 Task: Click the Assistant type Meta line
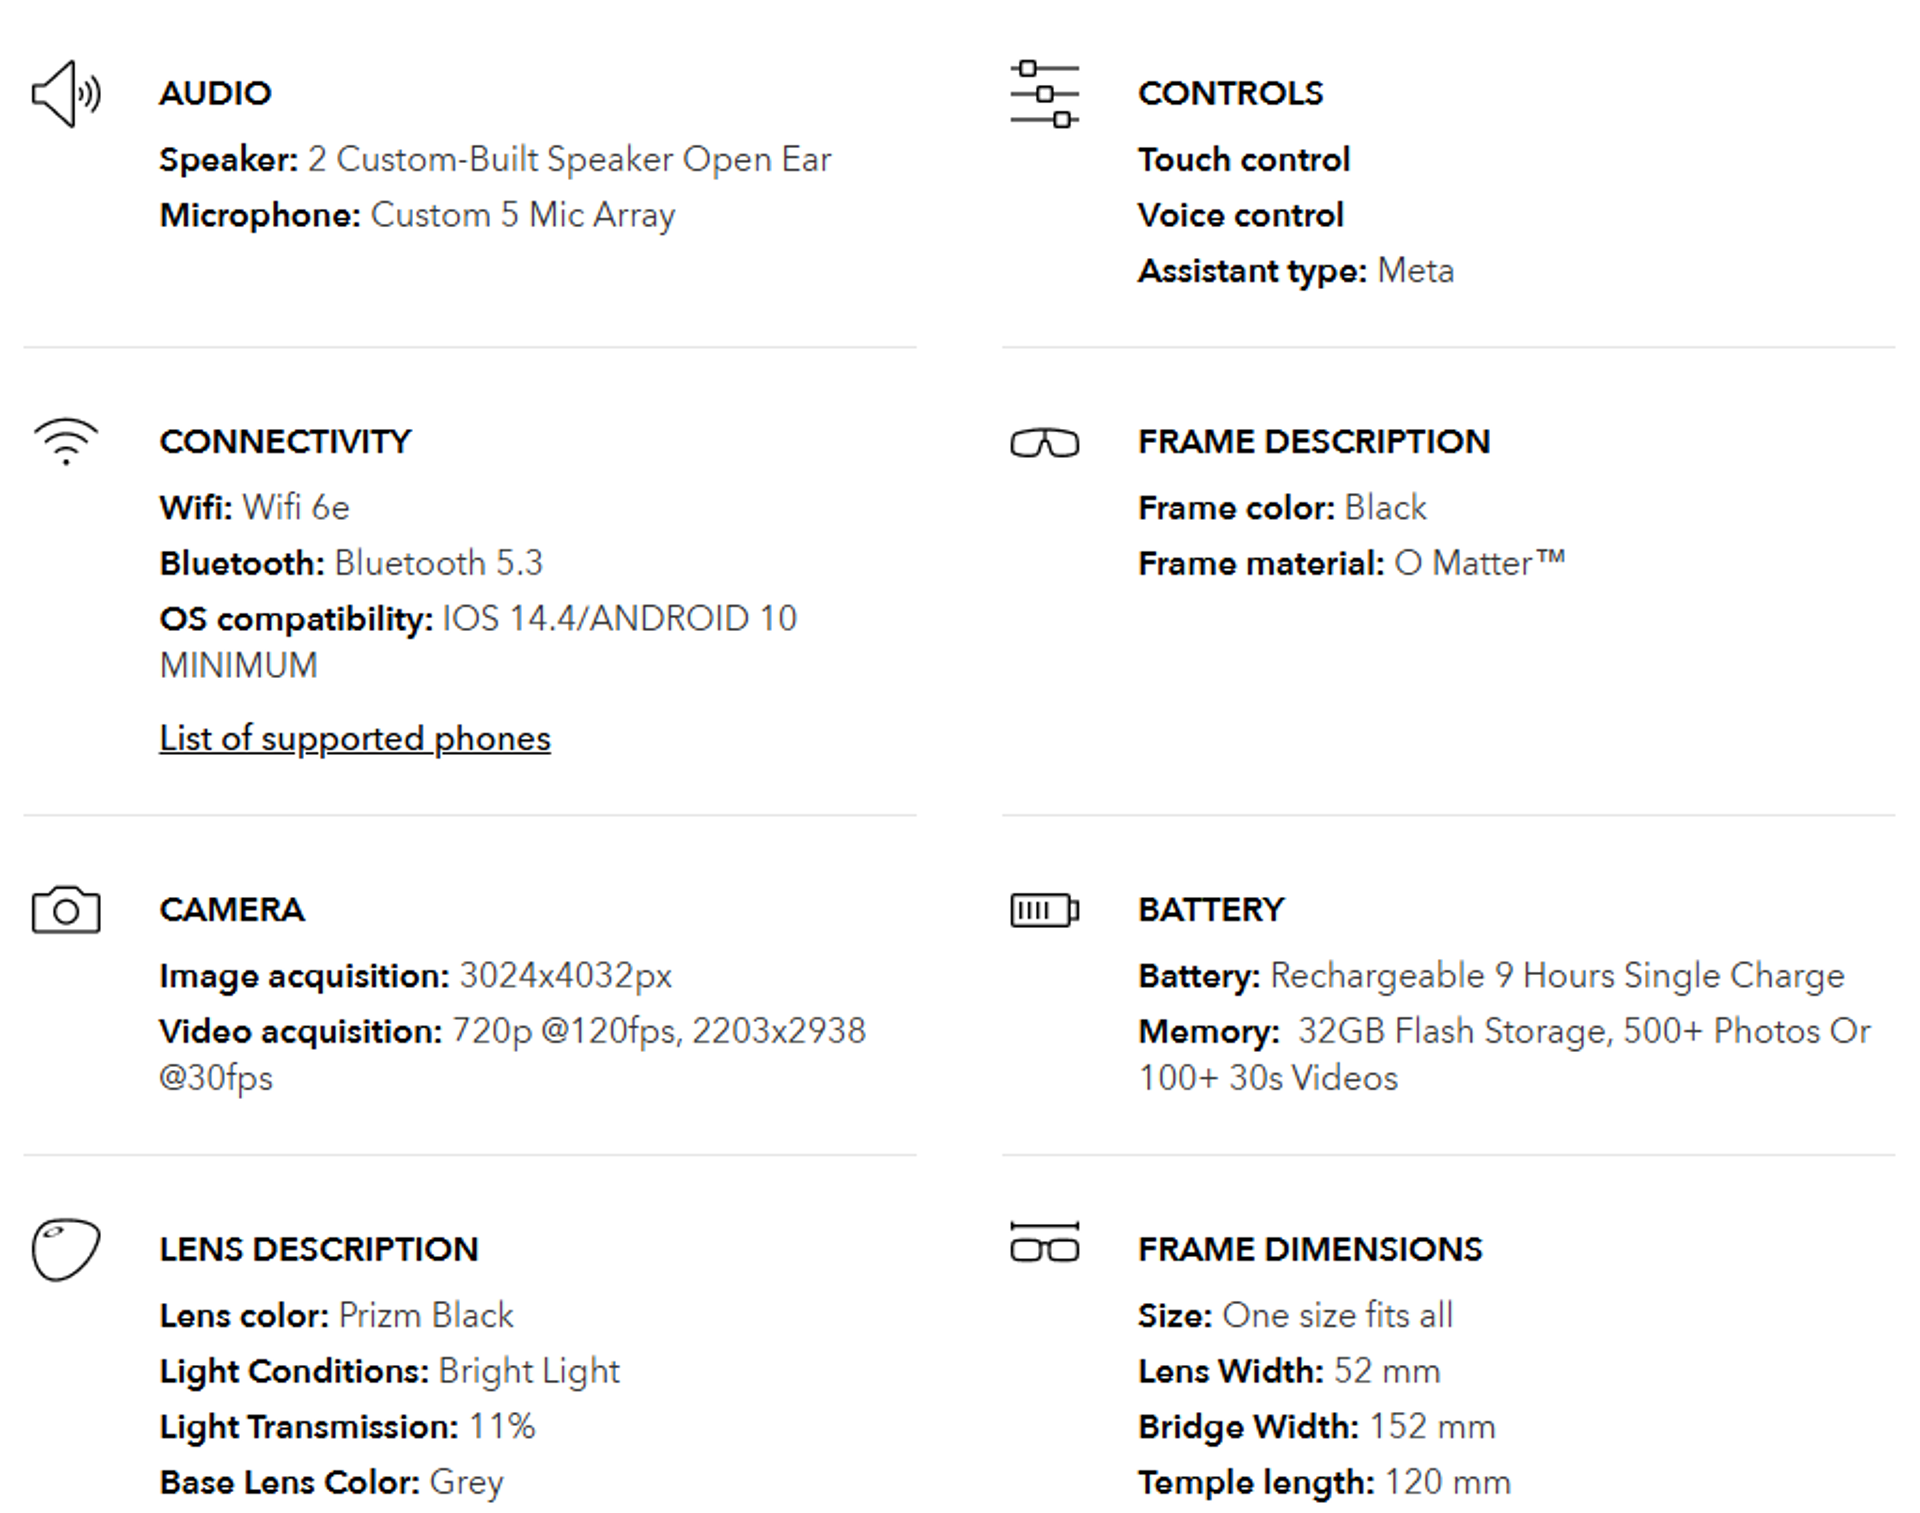tap(1296, 271)
